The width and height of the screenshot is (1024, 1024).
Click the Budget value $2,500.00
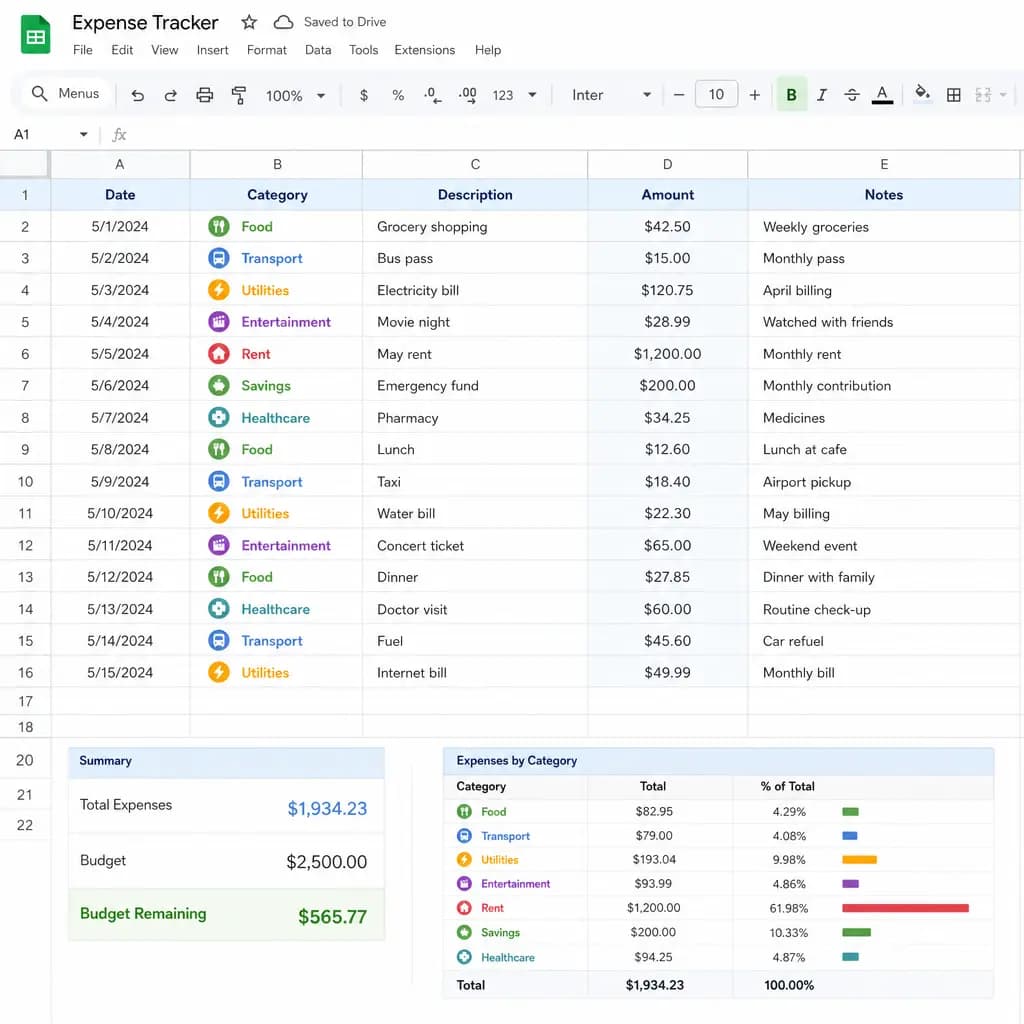(327, 862)
